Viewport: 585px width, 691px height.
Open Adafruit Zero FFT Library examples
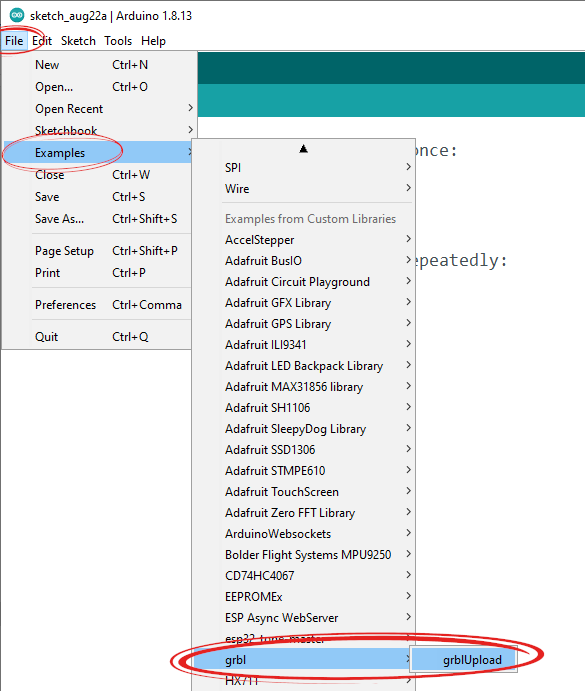point(303,513)
